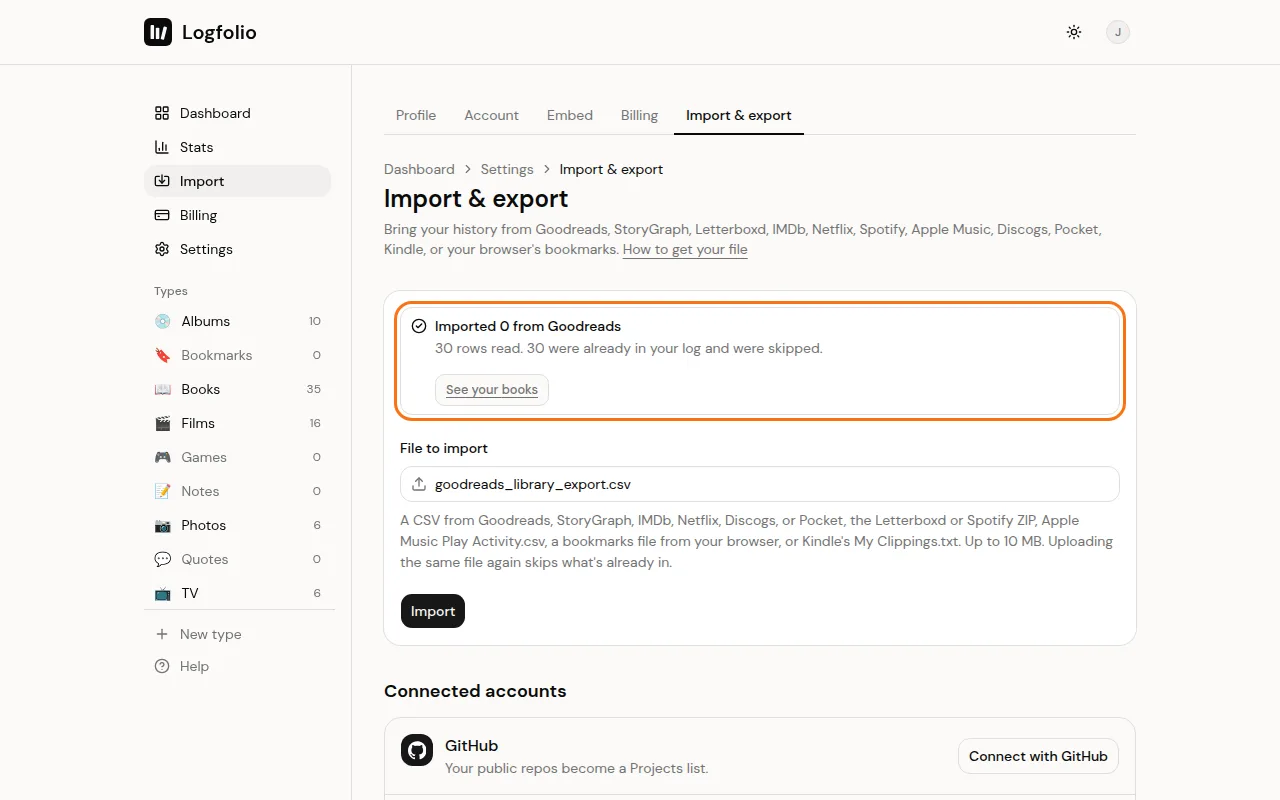Click the Import button
Screen dimensions: 1280x800
click(433, 611)
